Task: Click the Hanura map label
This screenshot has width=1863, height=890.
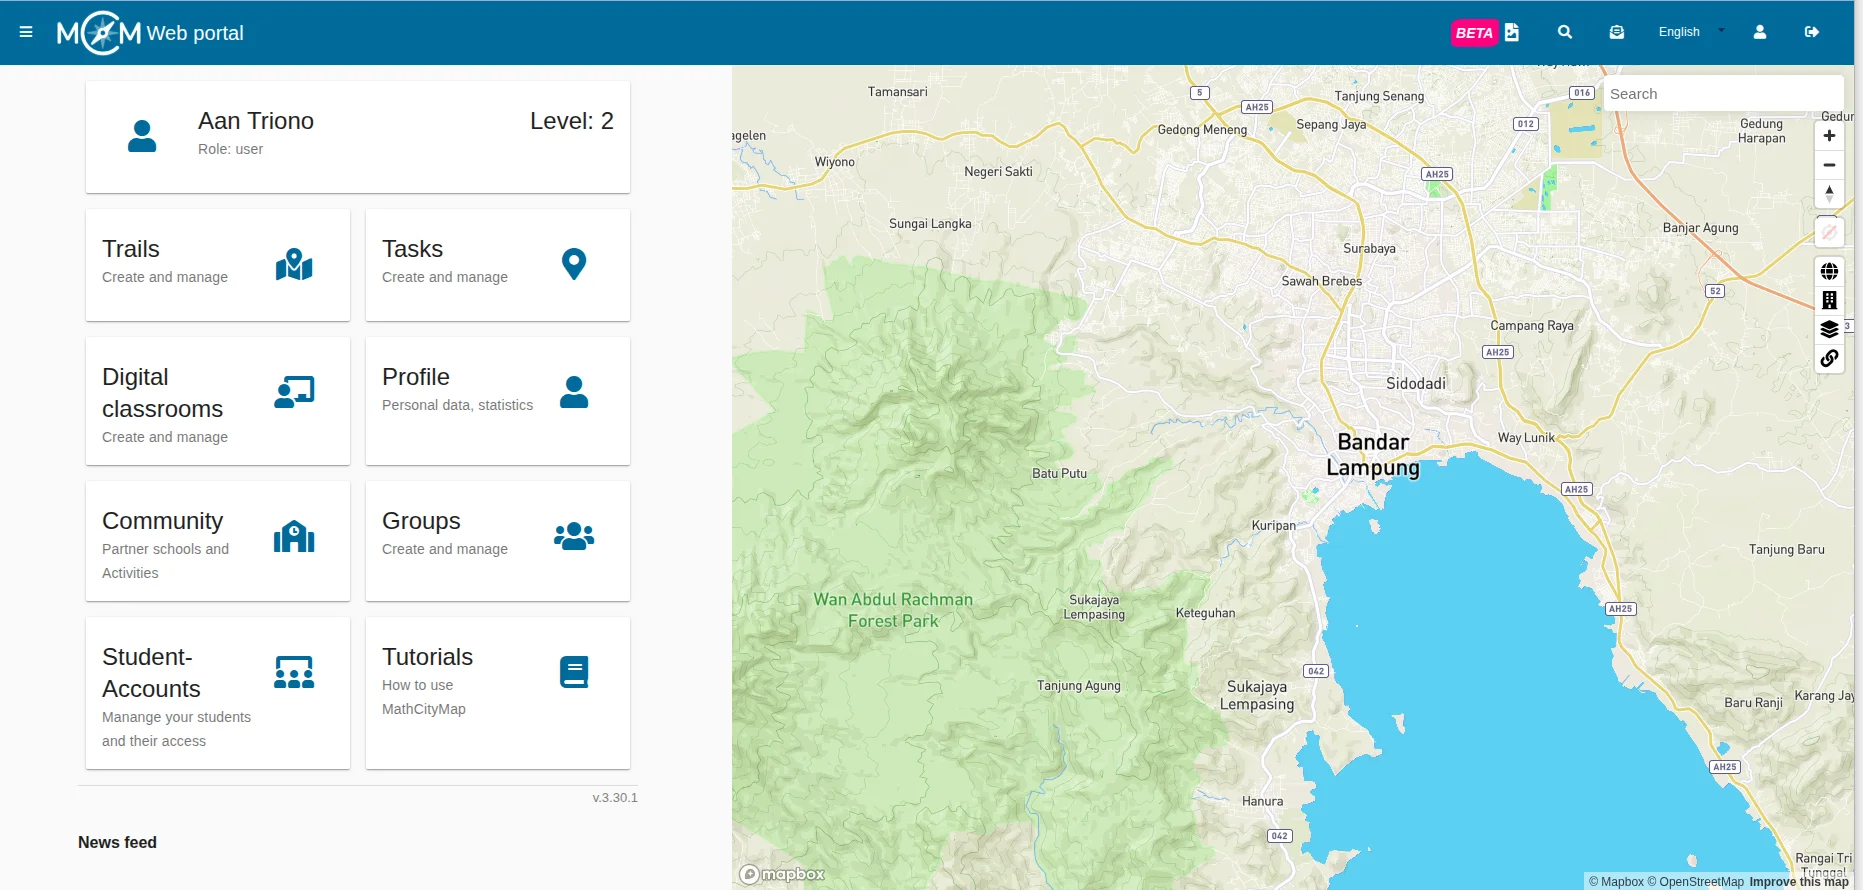Action: tap(1262, 801)
